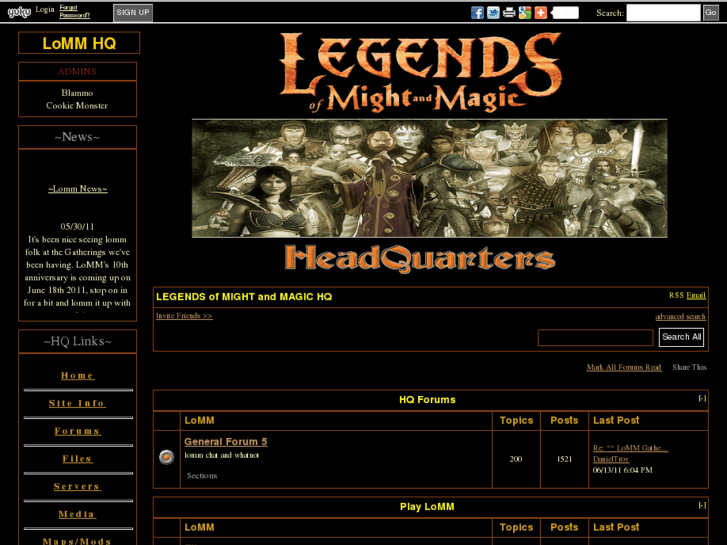The width and height of the screenshot is (727, 545).
Task: Click the ADMINS heading
Action: pyautogui.click(x=77, y=71)
